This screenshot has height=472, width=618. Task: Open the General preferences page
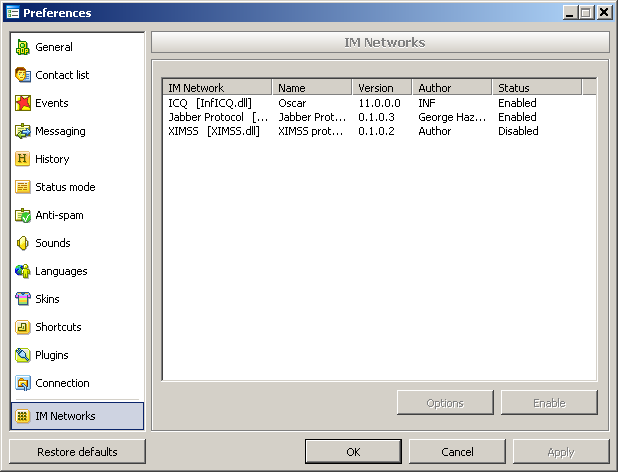pos(54,47)
